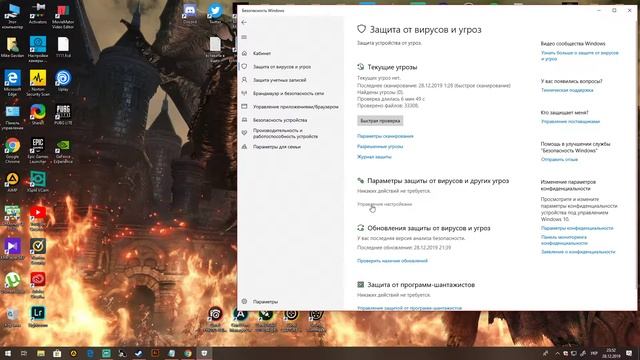Open the notification center on taskbar
The height and width of the screenshot is (360, 640).
tap(629, 353)
